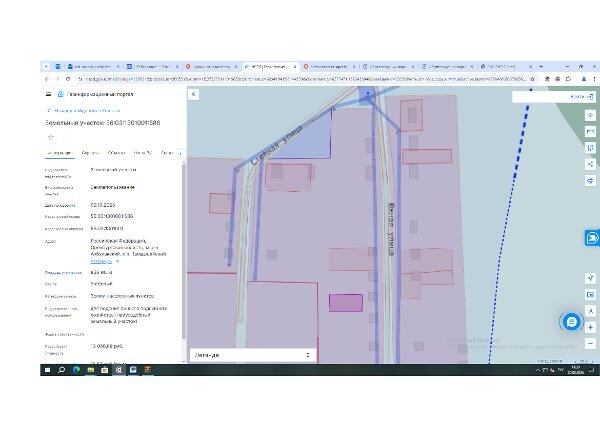
Task: Zoom out the map with the minus button
Action: coord(590,344)
